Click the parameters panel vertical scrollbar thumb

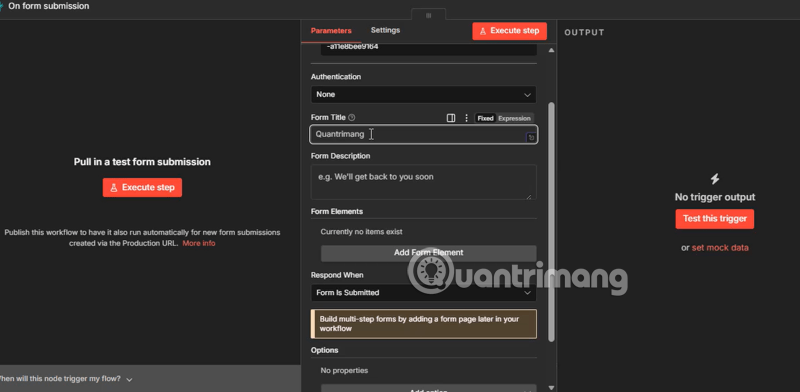551,222
